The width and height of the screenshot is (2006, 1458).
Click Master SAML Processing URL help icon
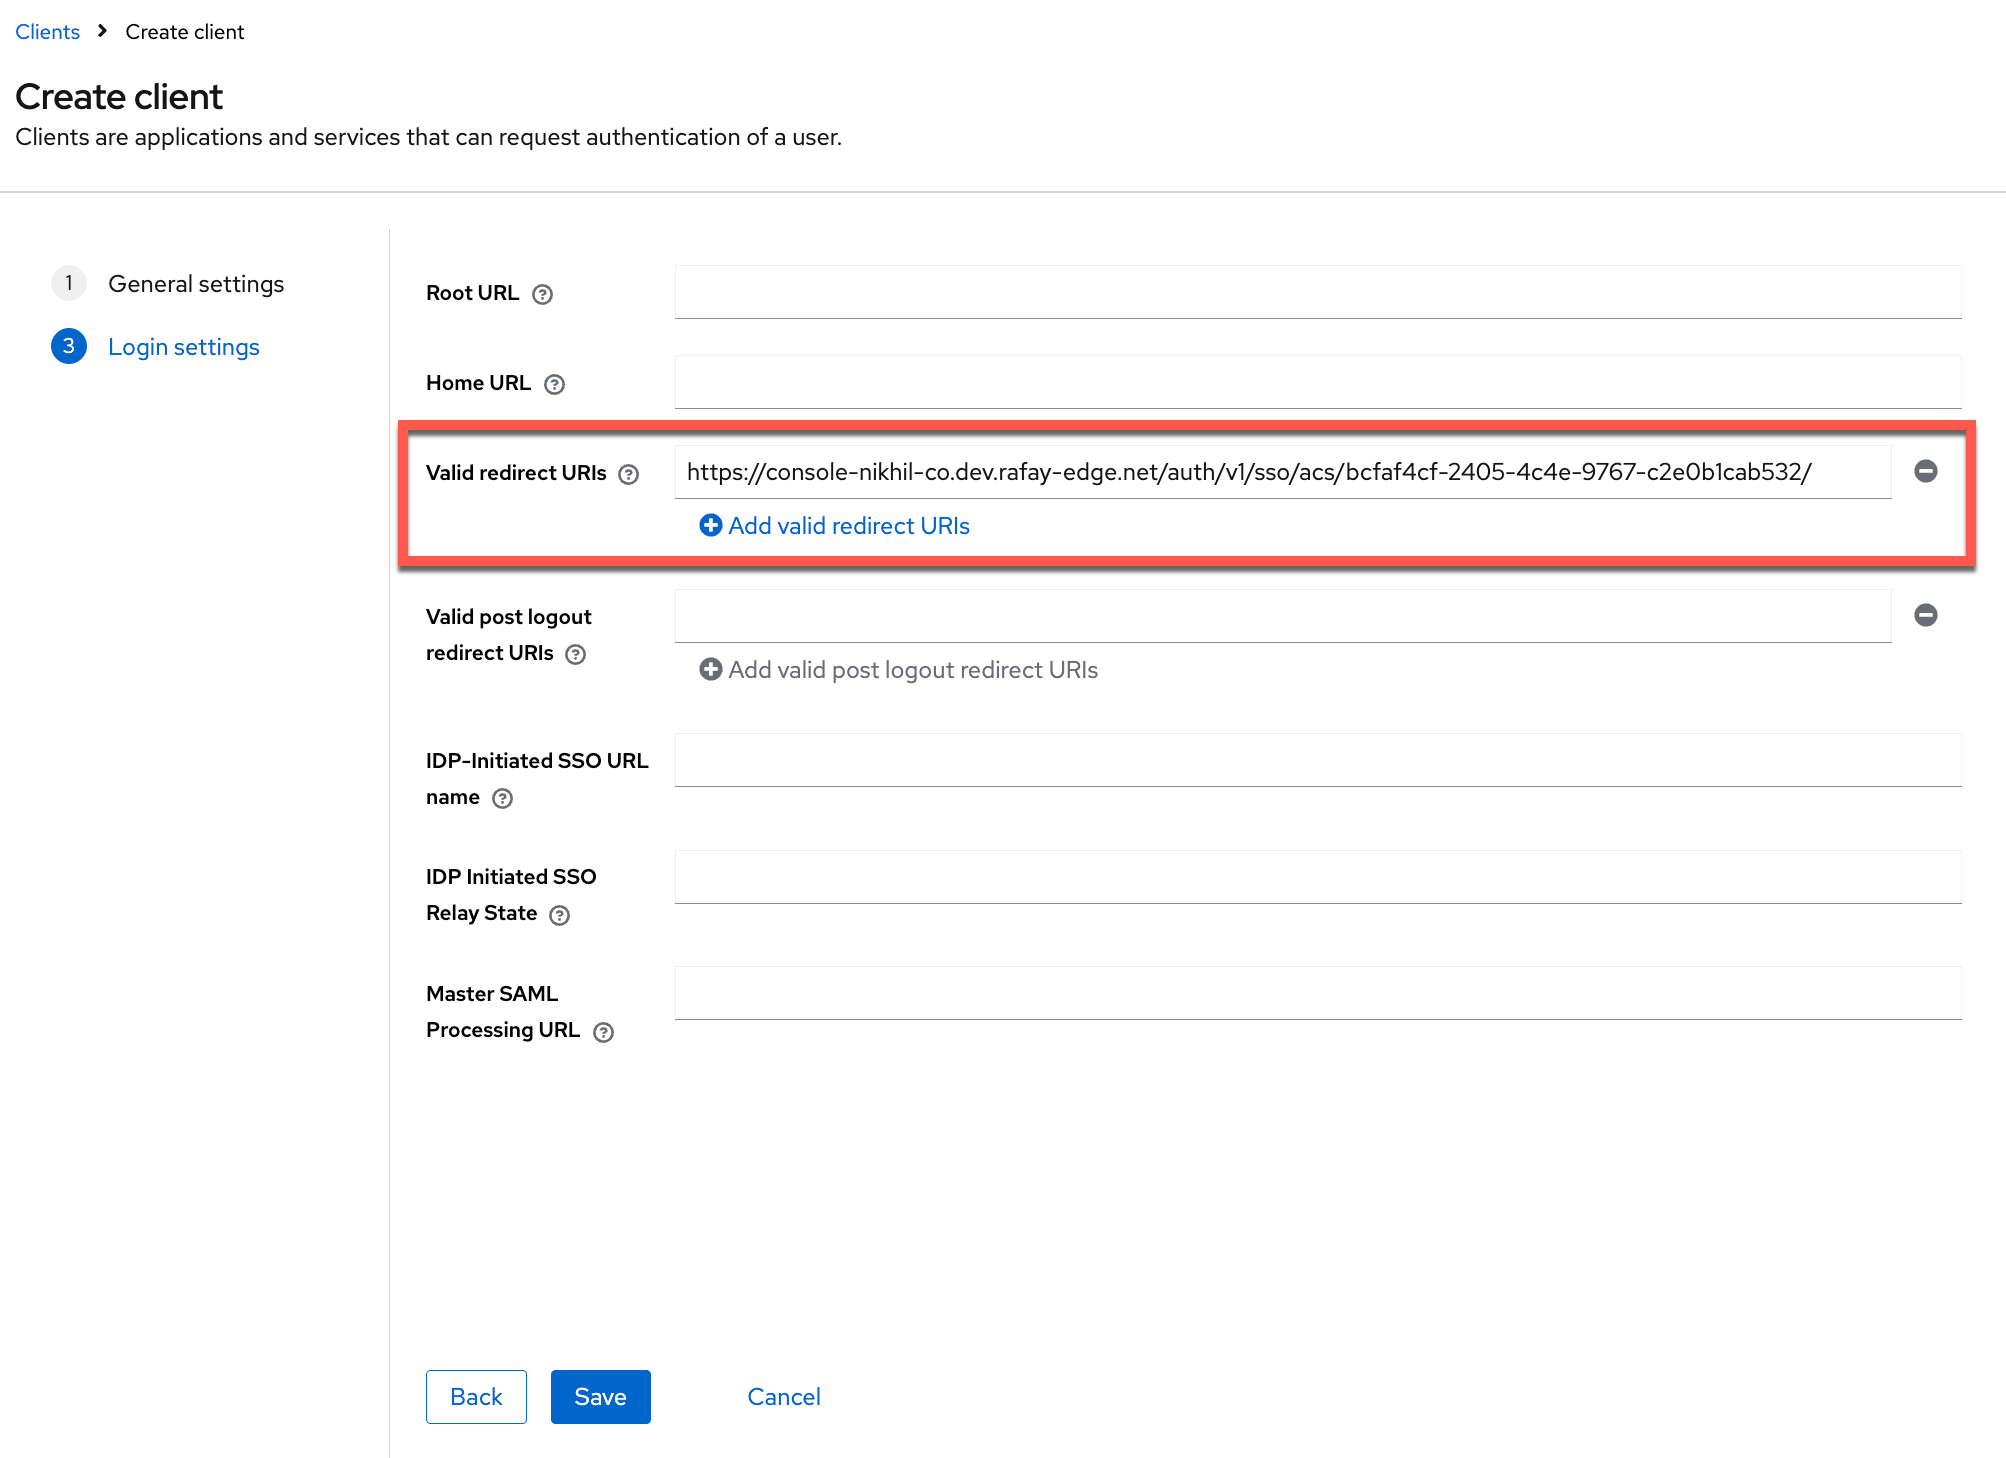pos(603,1032)
